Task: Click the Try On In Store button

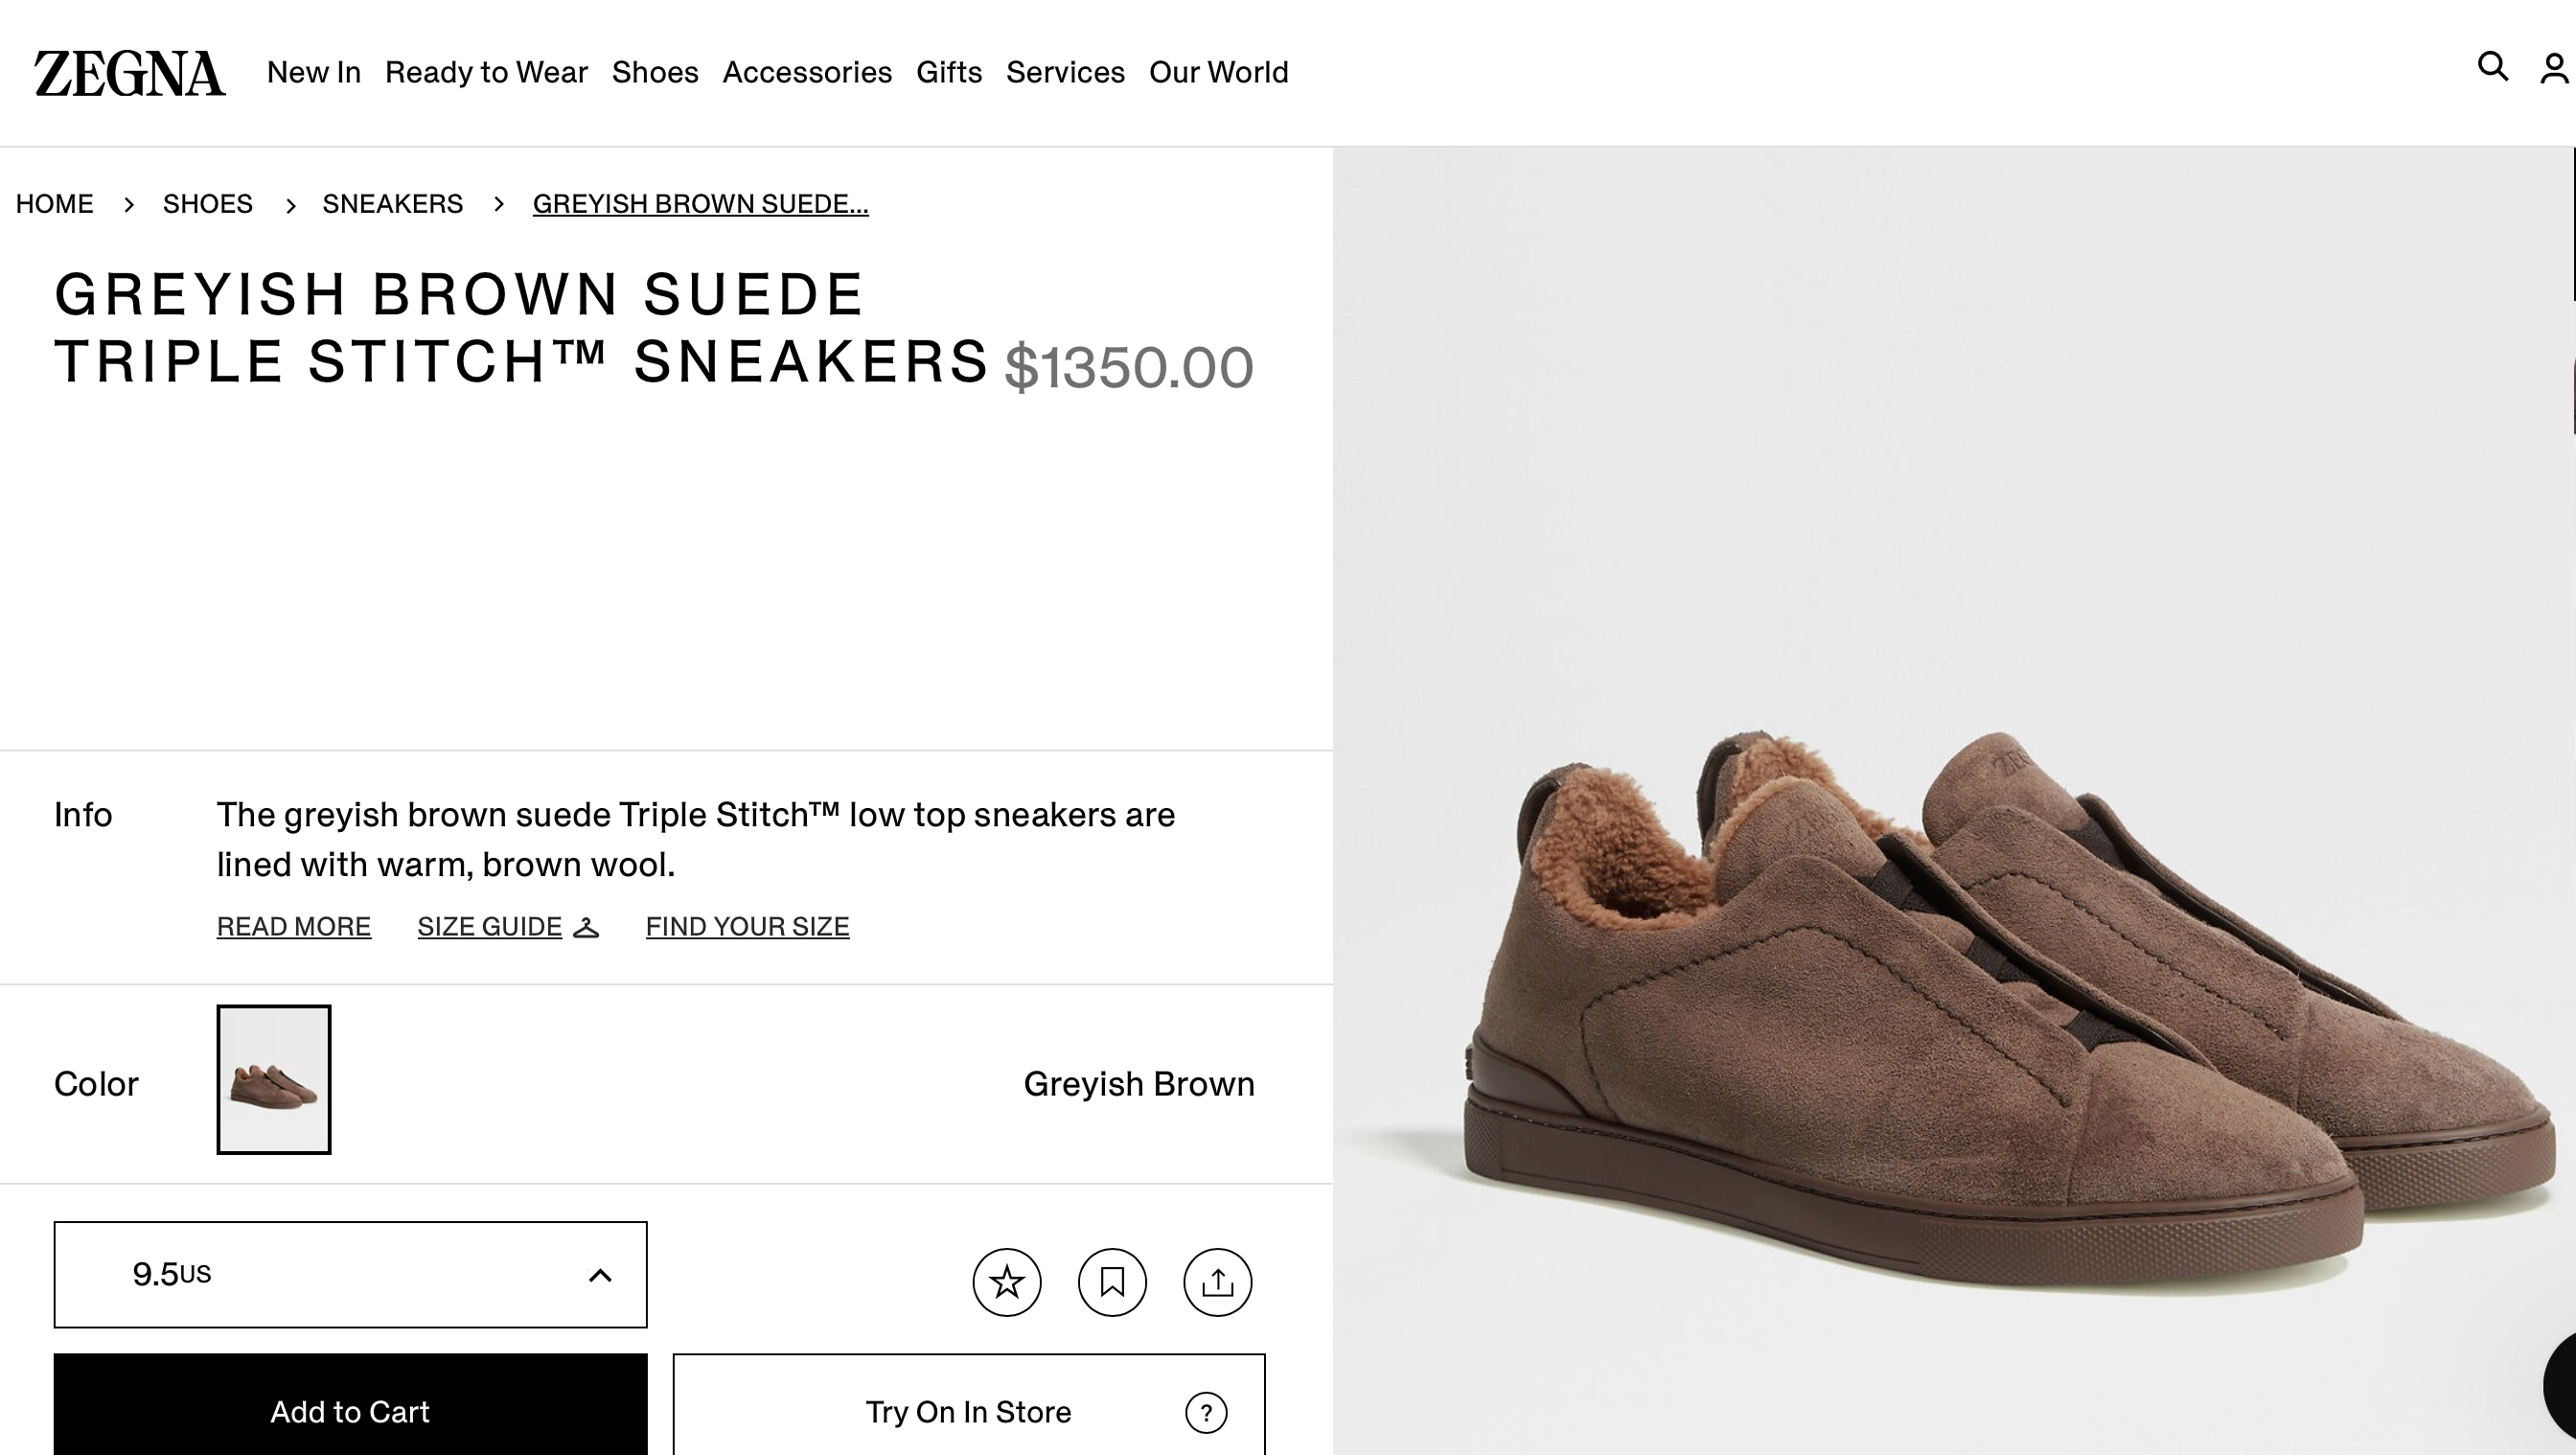Action: (967, 1411)
